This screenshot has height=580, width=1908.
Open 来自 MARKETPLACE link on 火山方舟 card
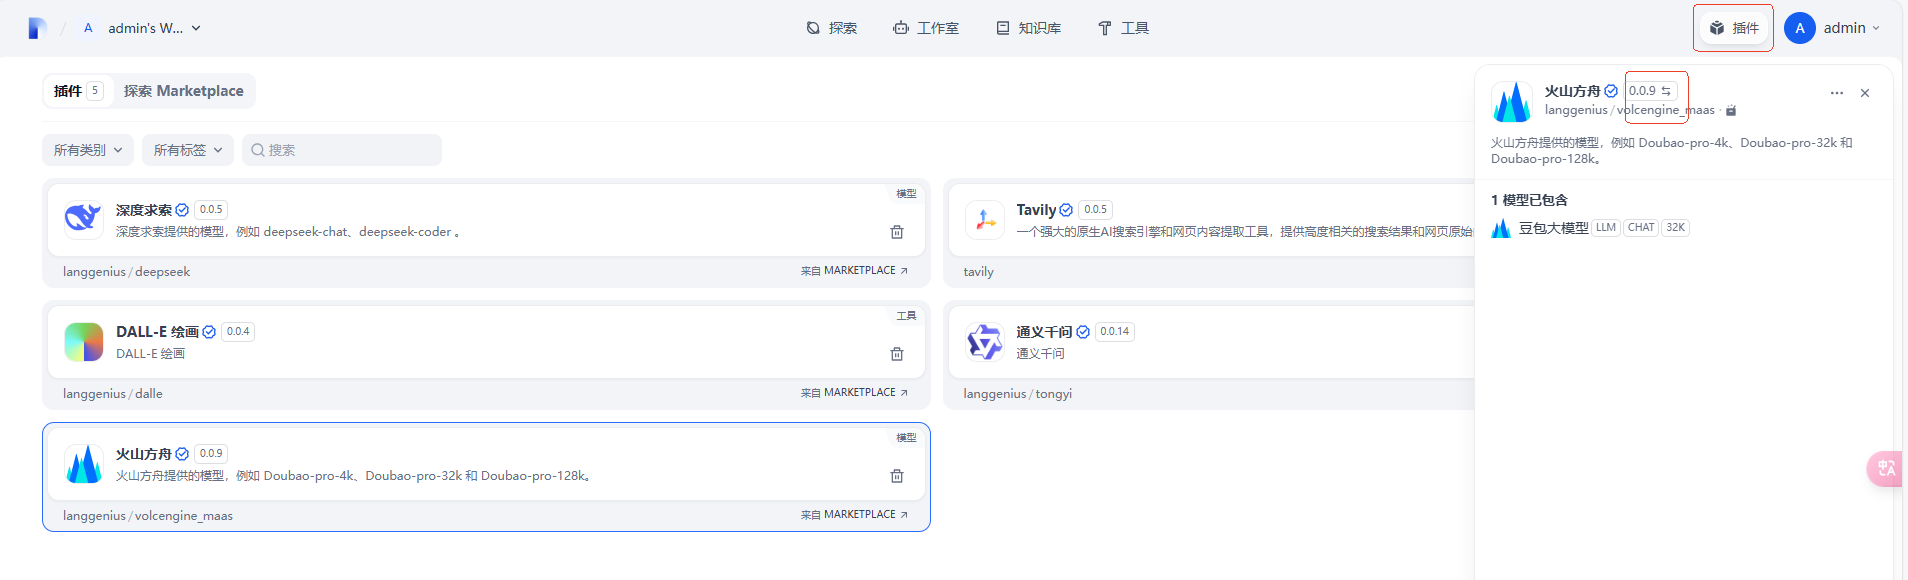[854, 515]
